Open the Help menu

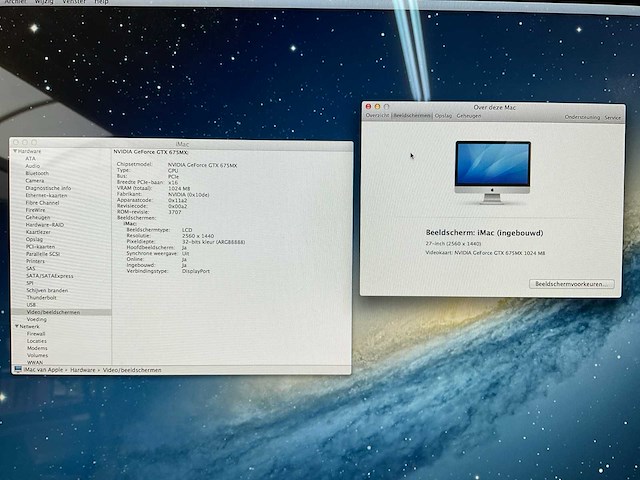coord(101,2)
